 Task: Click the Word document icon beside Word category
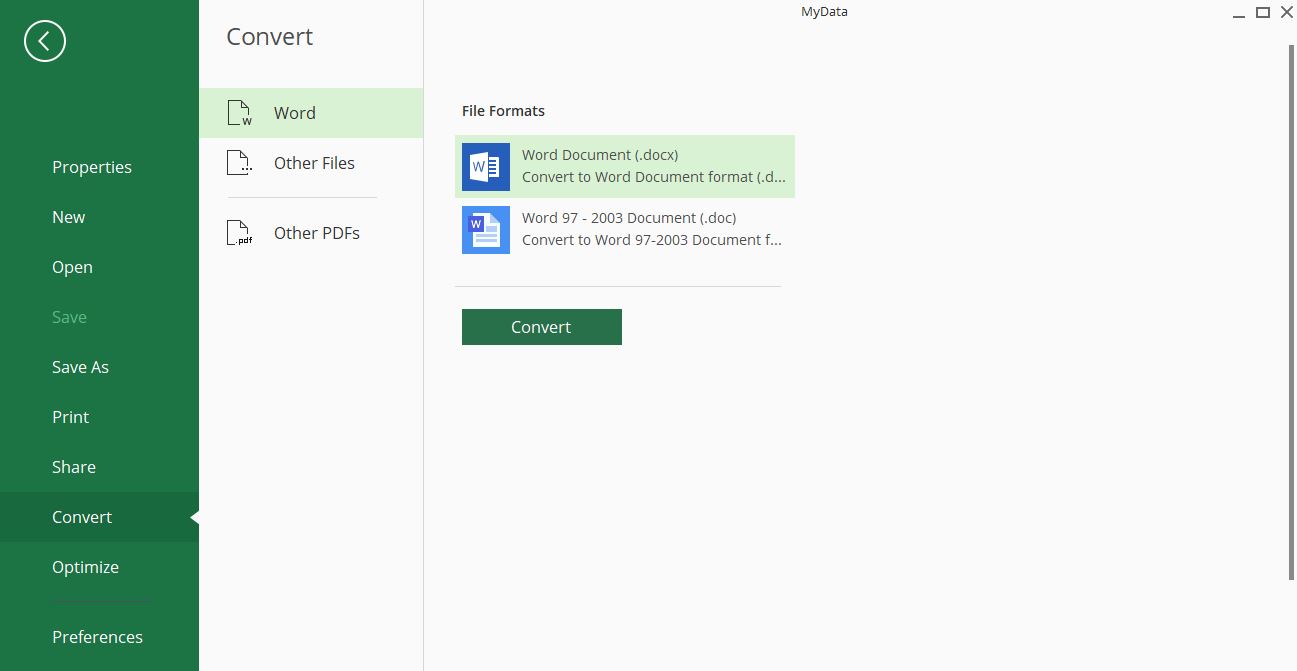pos(239,112)
